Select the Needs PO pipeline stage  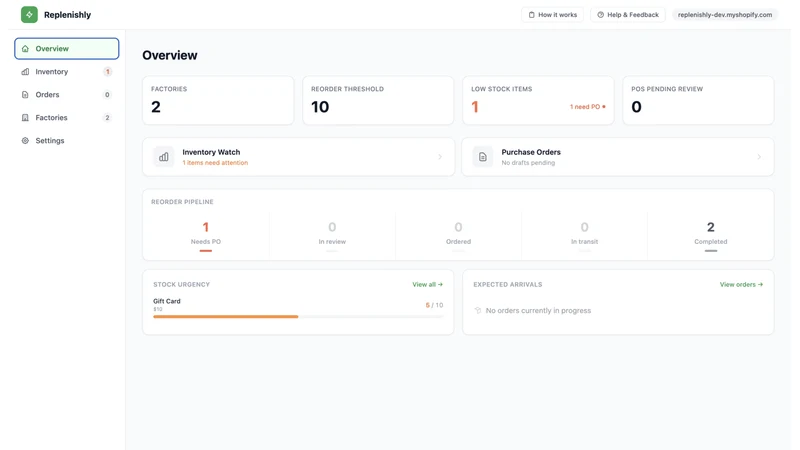(x=206, y=234)
